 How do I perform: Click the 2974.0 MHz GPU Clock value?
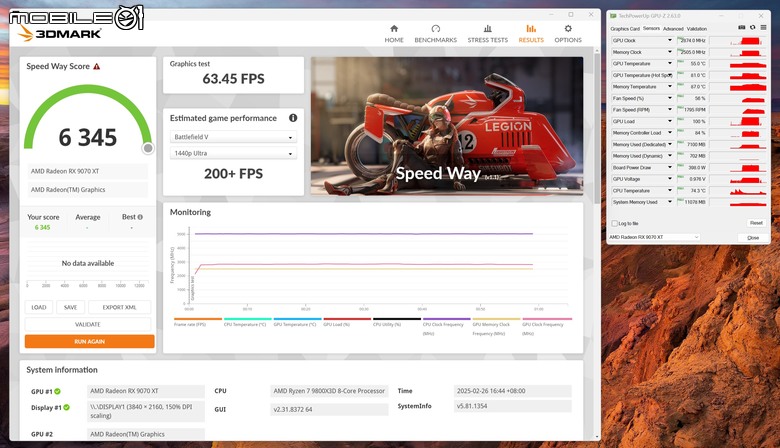[x=692, y=40]
